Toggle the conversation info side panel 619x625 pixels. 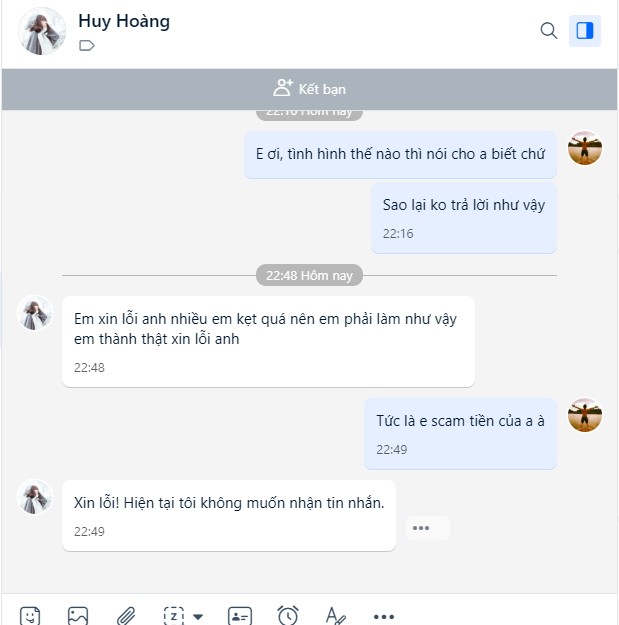pos(585,31)
